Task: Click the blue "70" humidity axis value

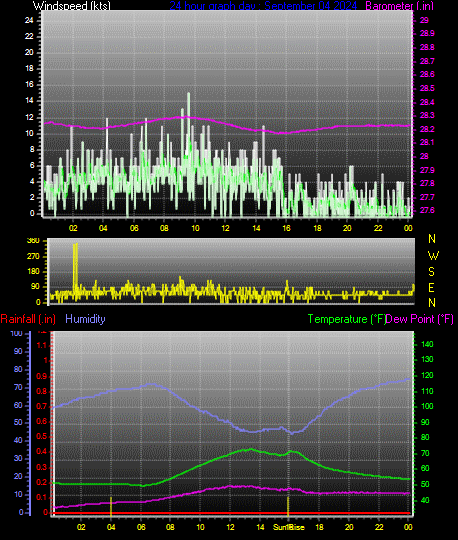Action: [18, 387]
